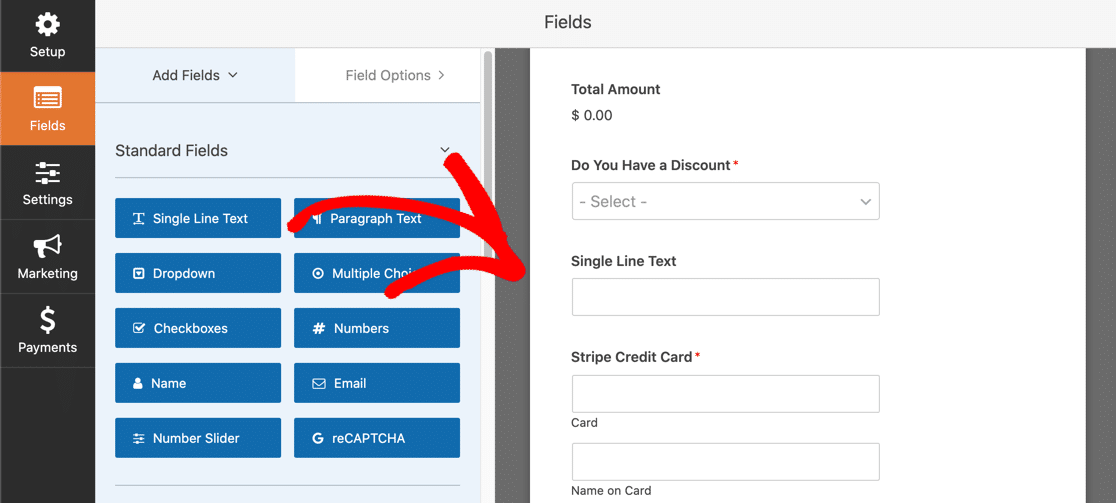Open the Marketing megaphone icon
1116x503 pixels.
click(x=48, y=247)
